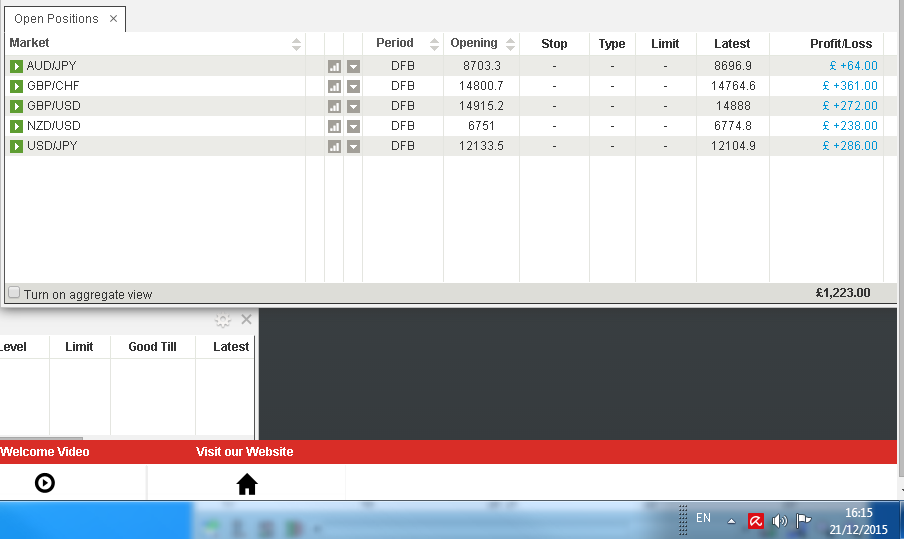Open the Avira antivirus tray icon

756,521
